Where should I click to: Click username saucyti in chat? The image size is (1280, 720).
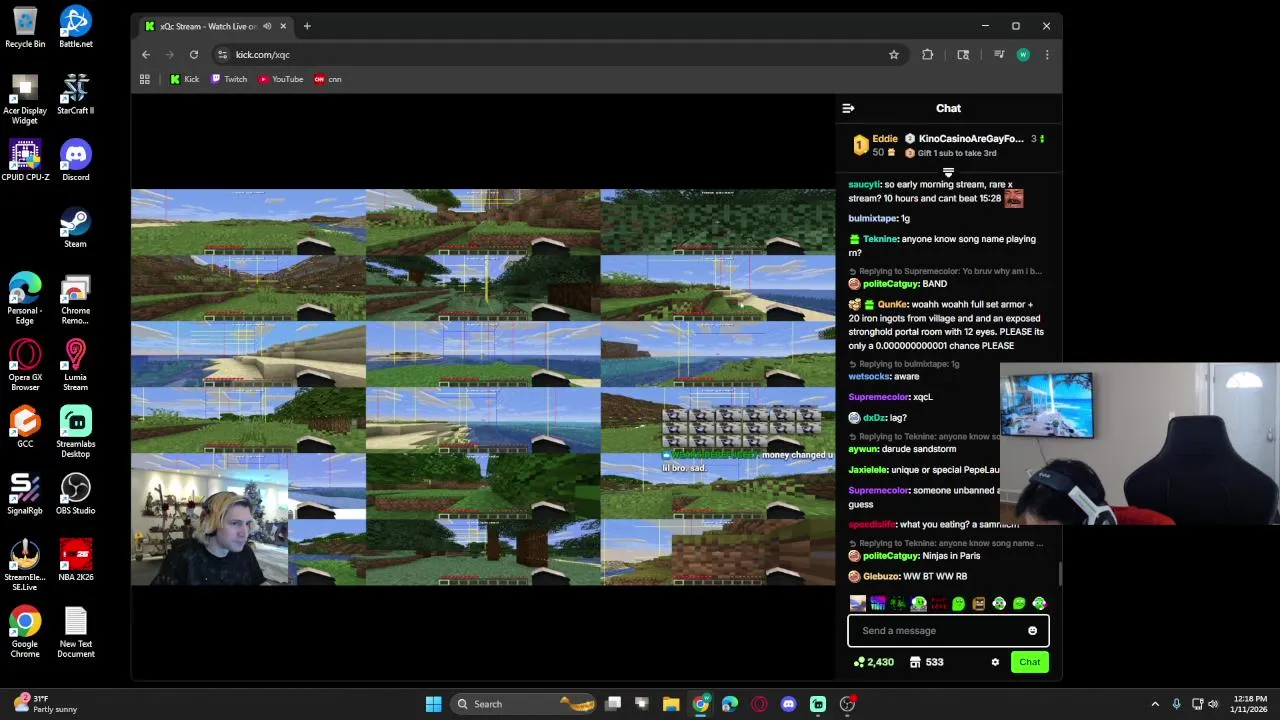point(864,184)
